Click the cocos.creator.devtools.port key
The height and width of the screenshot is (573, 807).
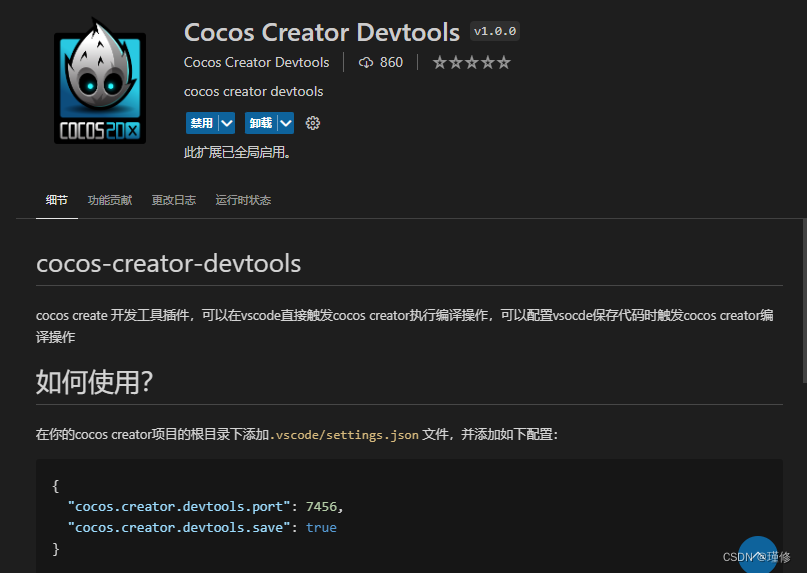179,507
